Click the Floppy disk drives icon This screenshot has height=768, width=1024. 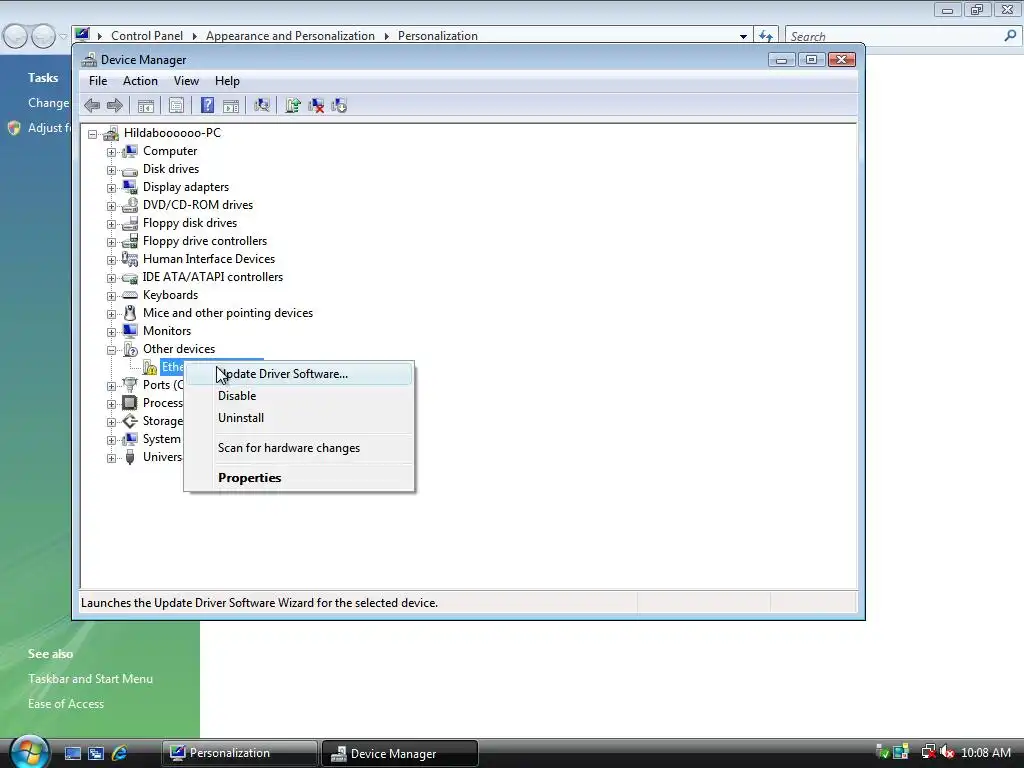pyautogui.click(x=130, y=223)
